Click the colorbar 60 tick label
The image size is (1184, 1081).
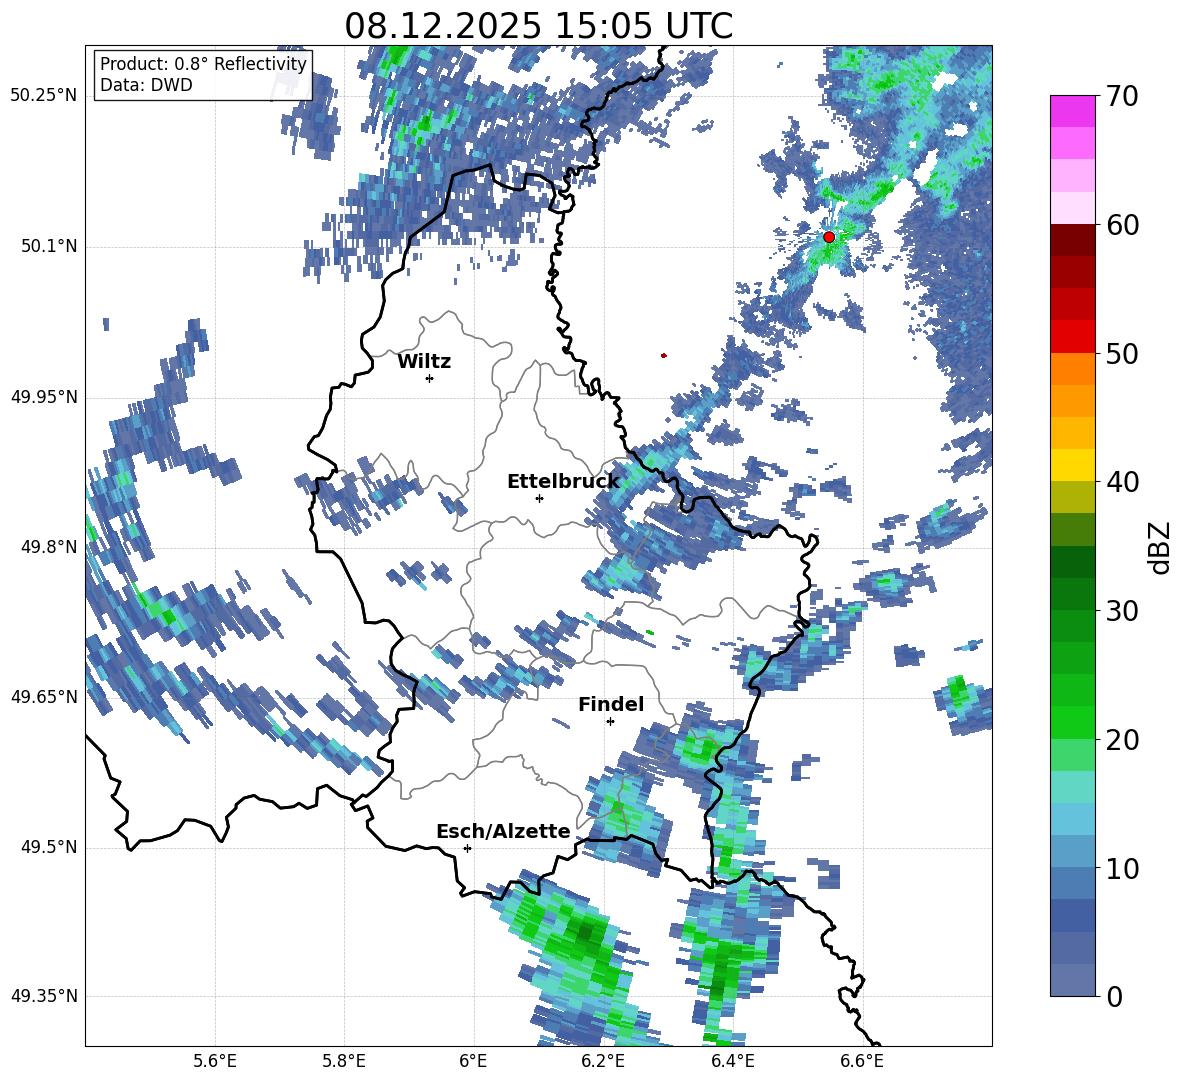[x=1122, y=225]
